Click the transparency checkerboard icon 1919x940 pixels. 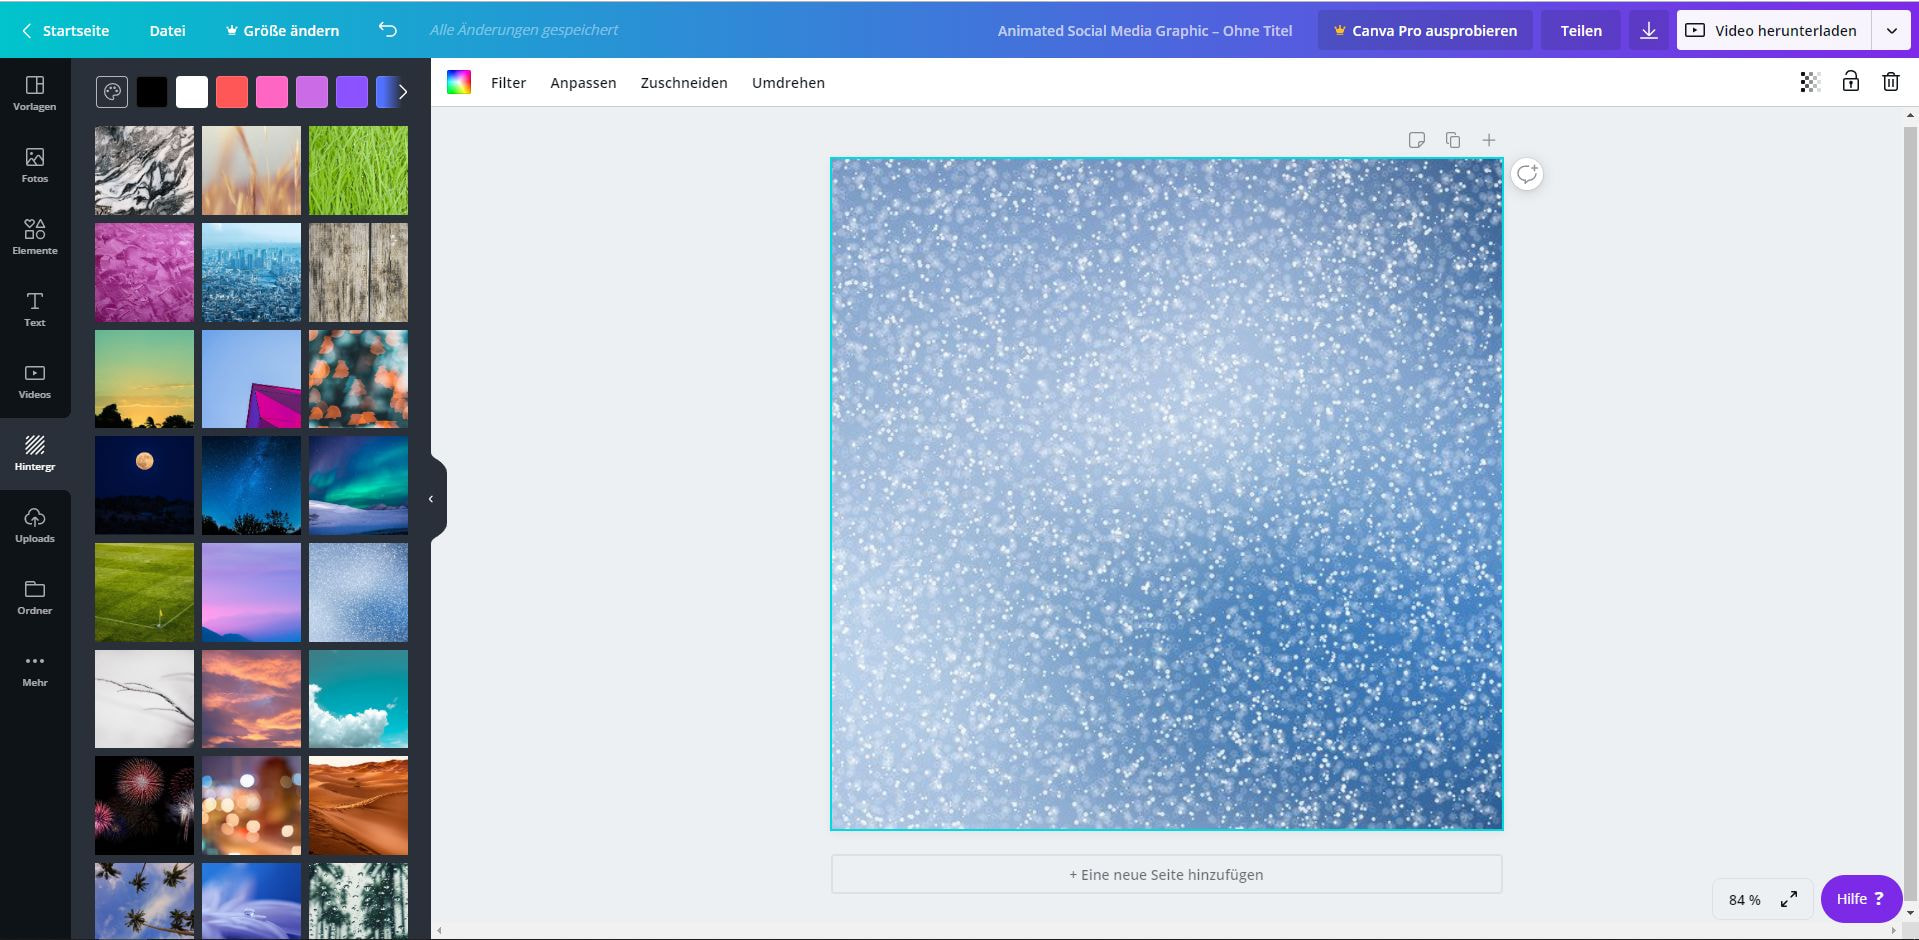pos(1809,82)
